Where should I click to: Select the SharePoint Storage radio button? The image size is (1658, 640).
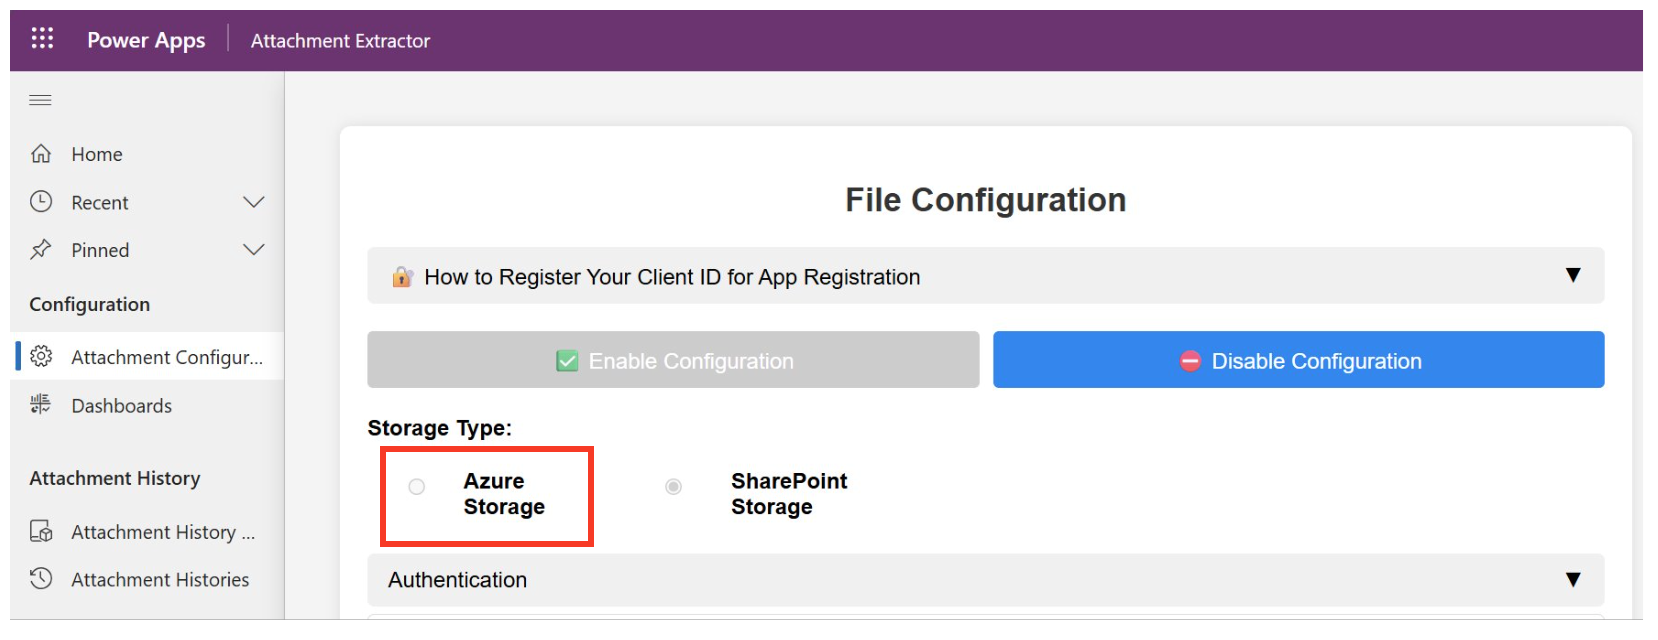[674, 487]
